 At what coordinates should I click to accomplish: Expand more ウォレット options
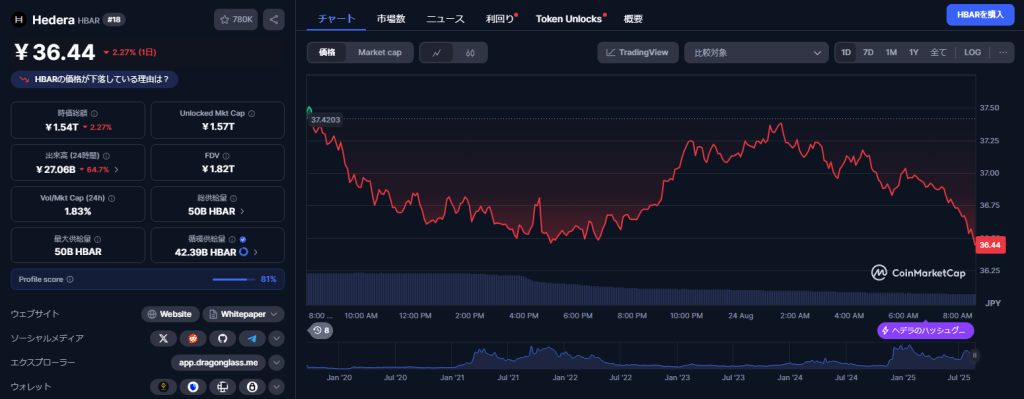(276, 387)
